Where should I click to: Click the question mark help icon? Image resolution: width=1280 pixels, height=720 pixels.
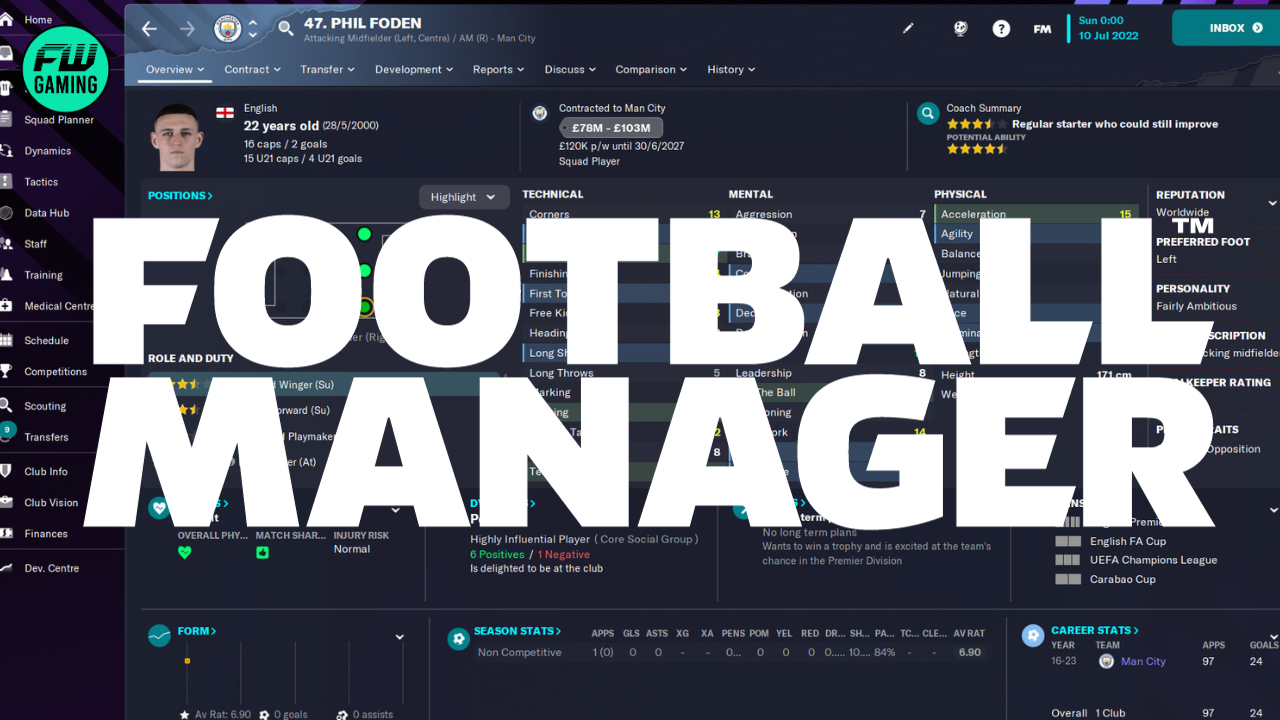pyautogui.click(x=1001, y=29)
